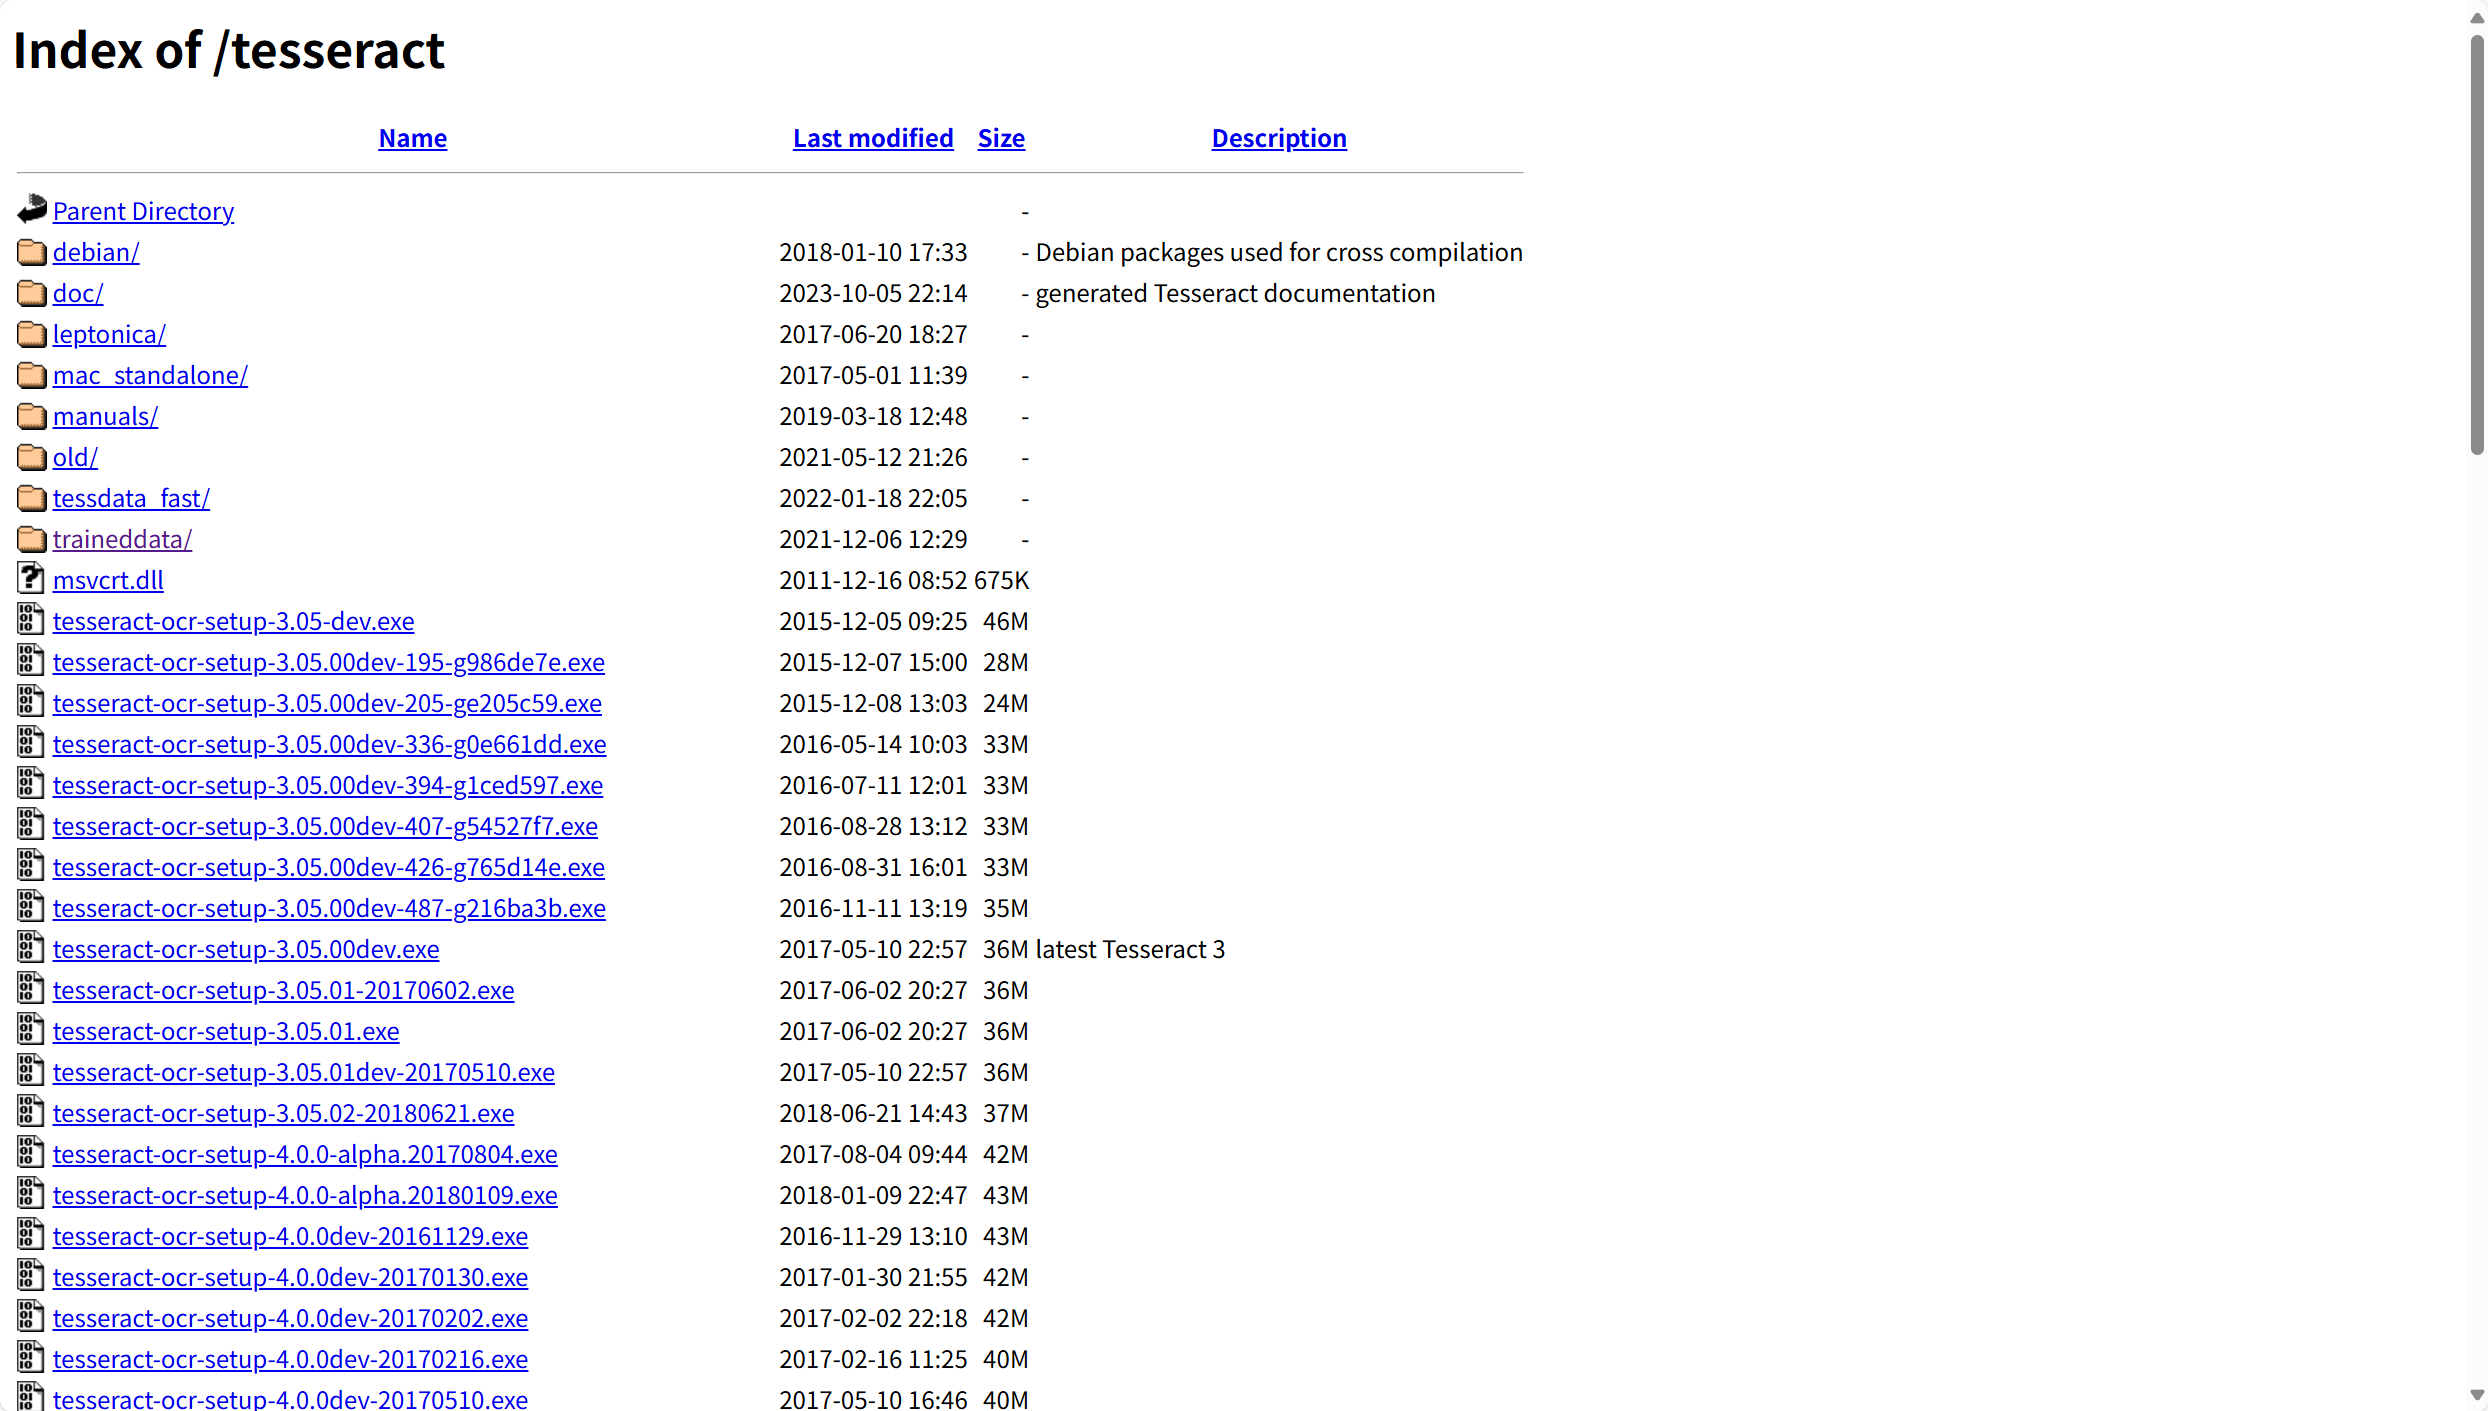Click the folder icon beside traineddata/

(32, 539)
